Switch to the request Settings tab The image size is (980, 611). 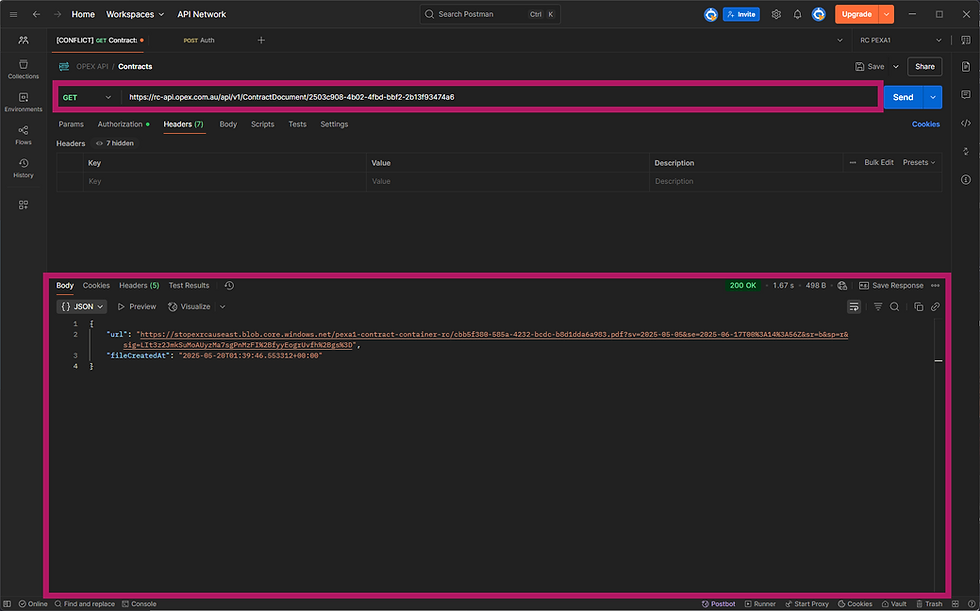point(334,124)
